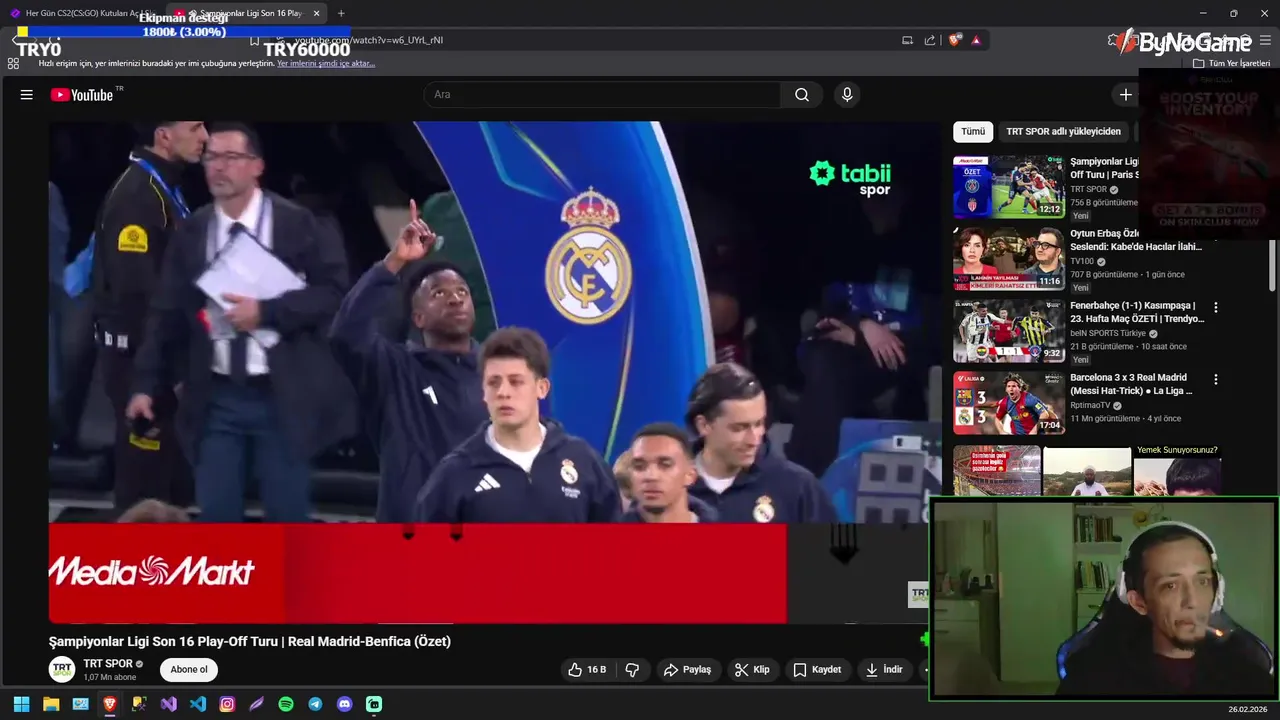1280x720 pixels.
Task: Click the search magnifier button
Action: tap(802, 95)
